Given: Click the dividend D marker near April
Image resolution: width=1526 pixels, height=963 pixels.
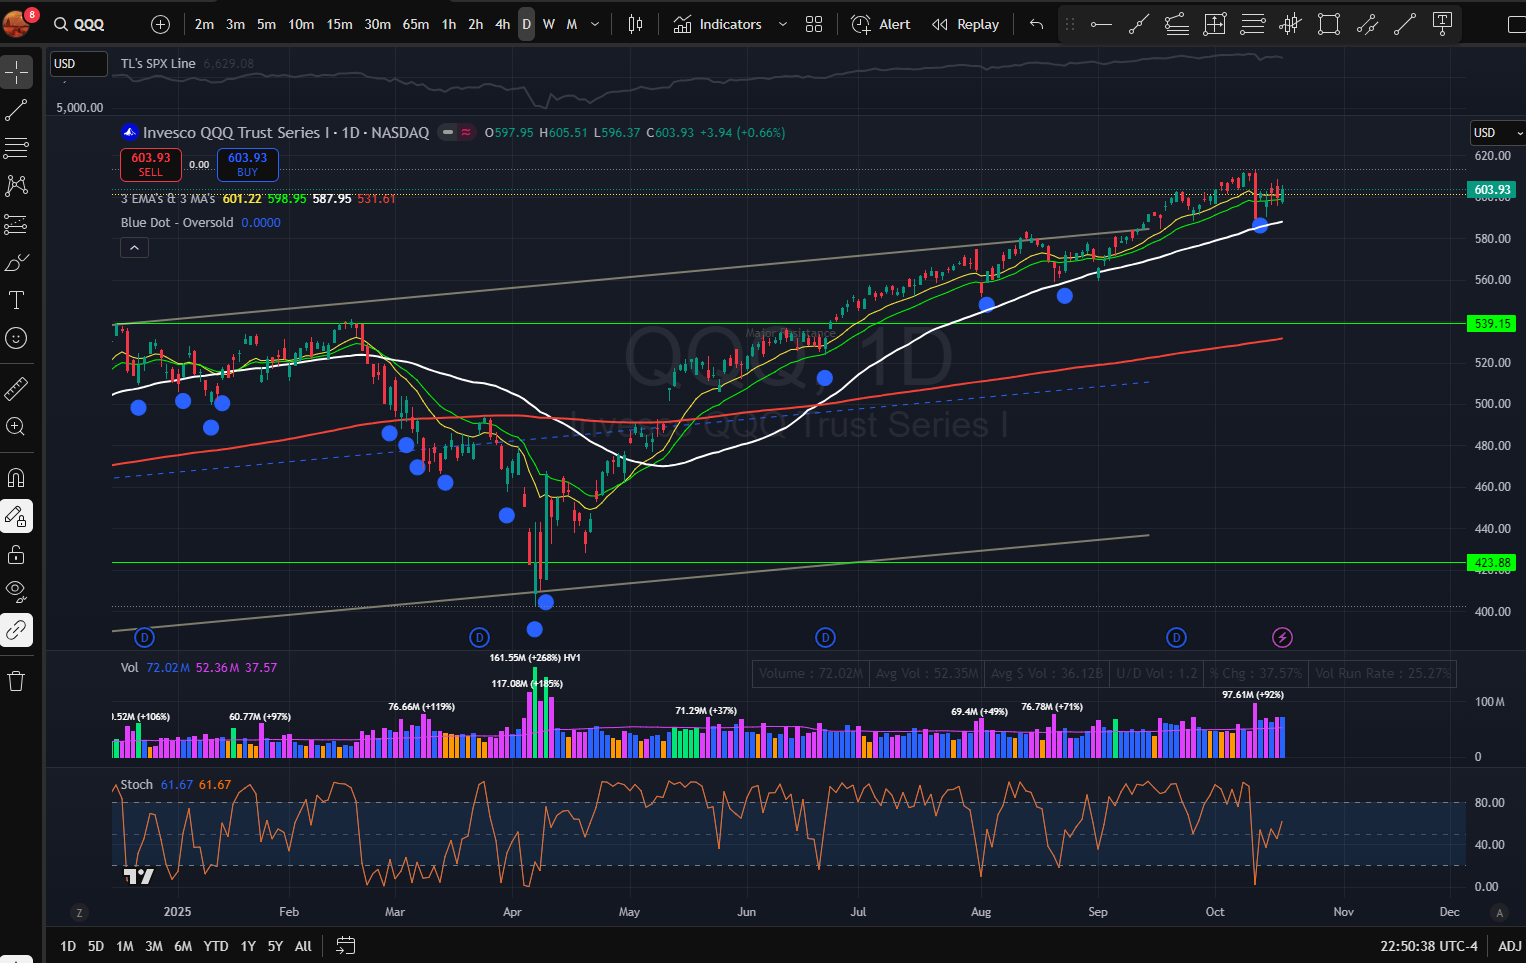Looking at the screenshot, I should tap(479, 637).
